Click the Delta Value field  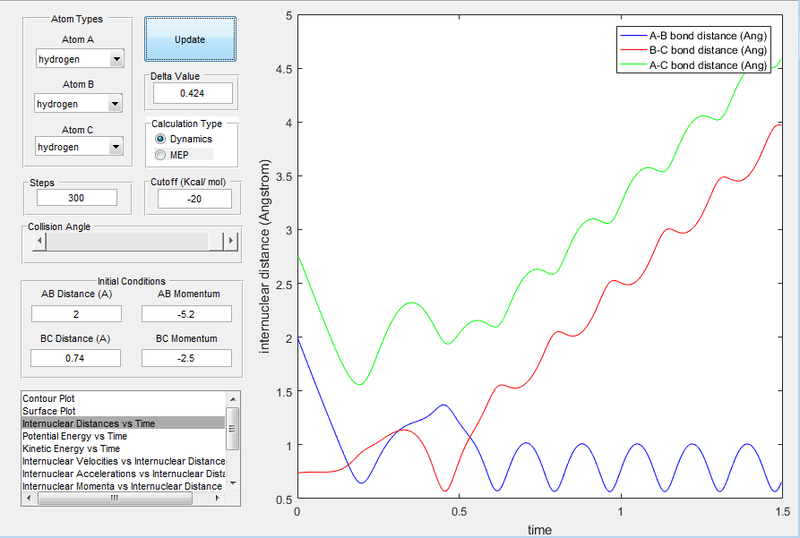(x=193, y=93)
